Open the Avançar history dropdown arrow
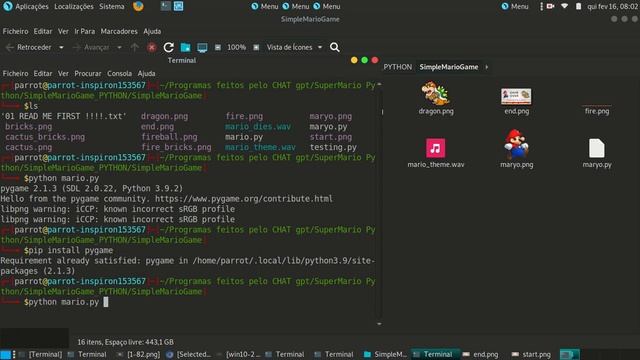The width and height of the screenshot is (640, 360). tap(119, 47)
